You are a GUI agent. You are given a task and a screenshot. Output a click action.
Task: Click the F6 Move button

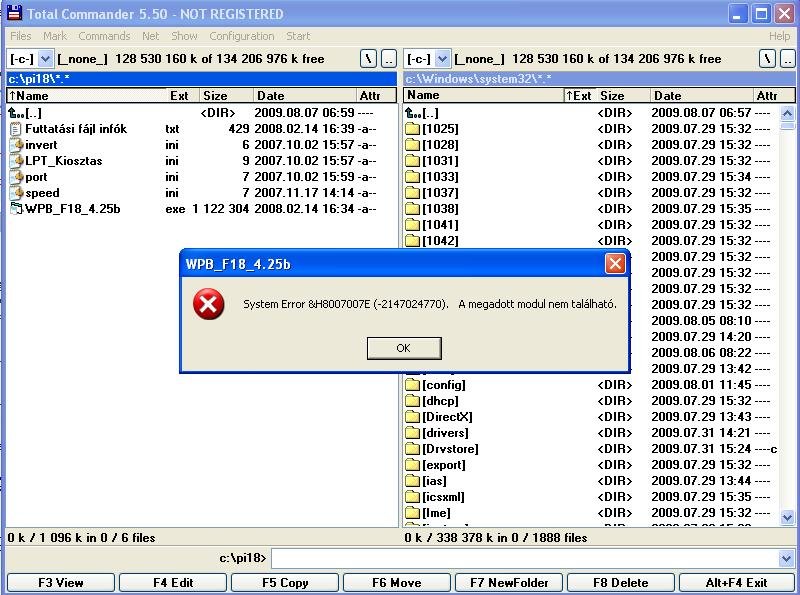(x=397, y=583)
